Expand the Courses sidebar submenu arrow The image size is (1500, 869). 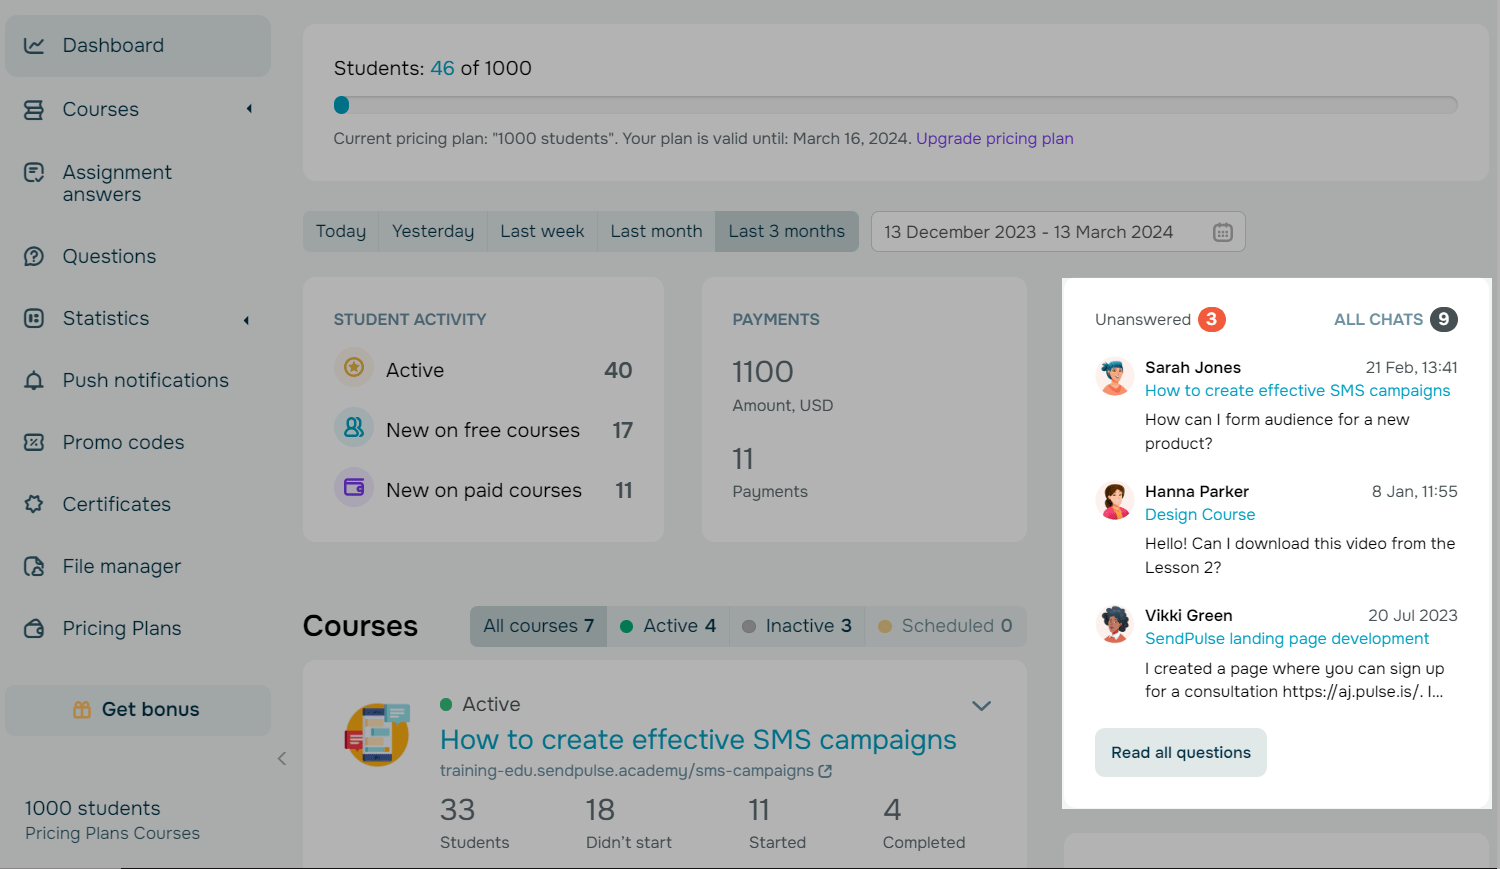(249, 109)
